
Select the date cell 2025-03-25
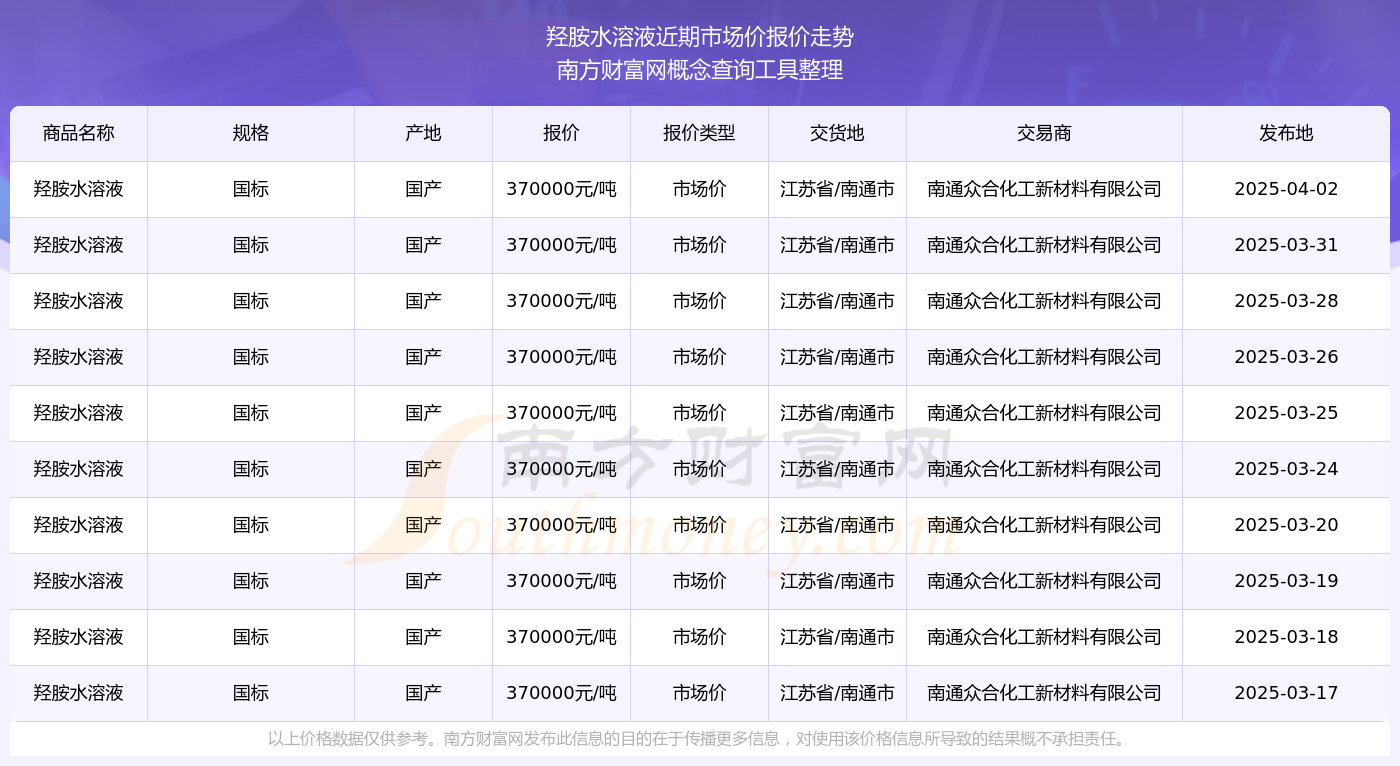pyautogui.click(x=1286, y=413)
